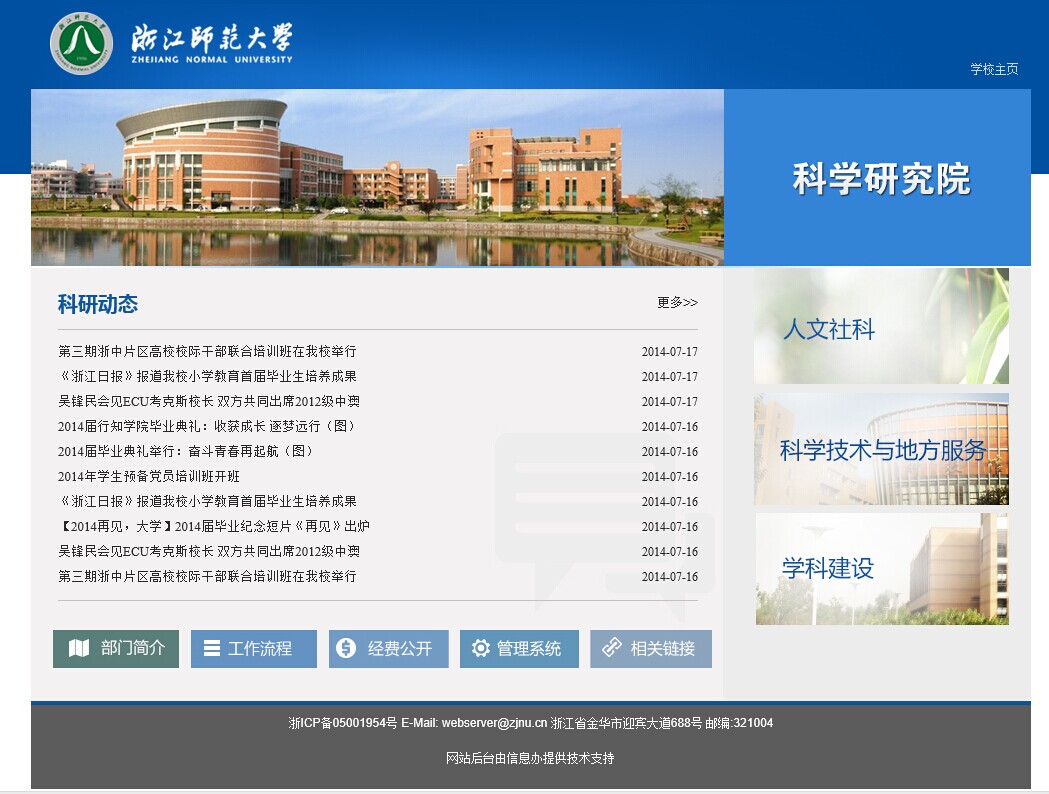This screenshot has width=1049, height=794.
Task: Click the gear icon on 管理系统
Action: tap(481, 648)
